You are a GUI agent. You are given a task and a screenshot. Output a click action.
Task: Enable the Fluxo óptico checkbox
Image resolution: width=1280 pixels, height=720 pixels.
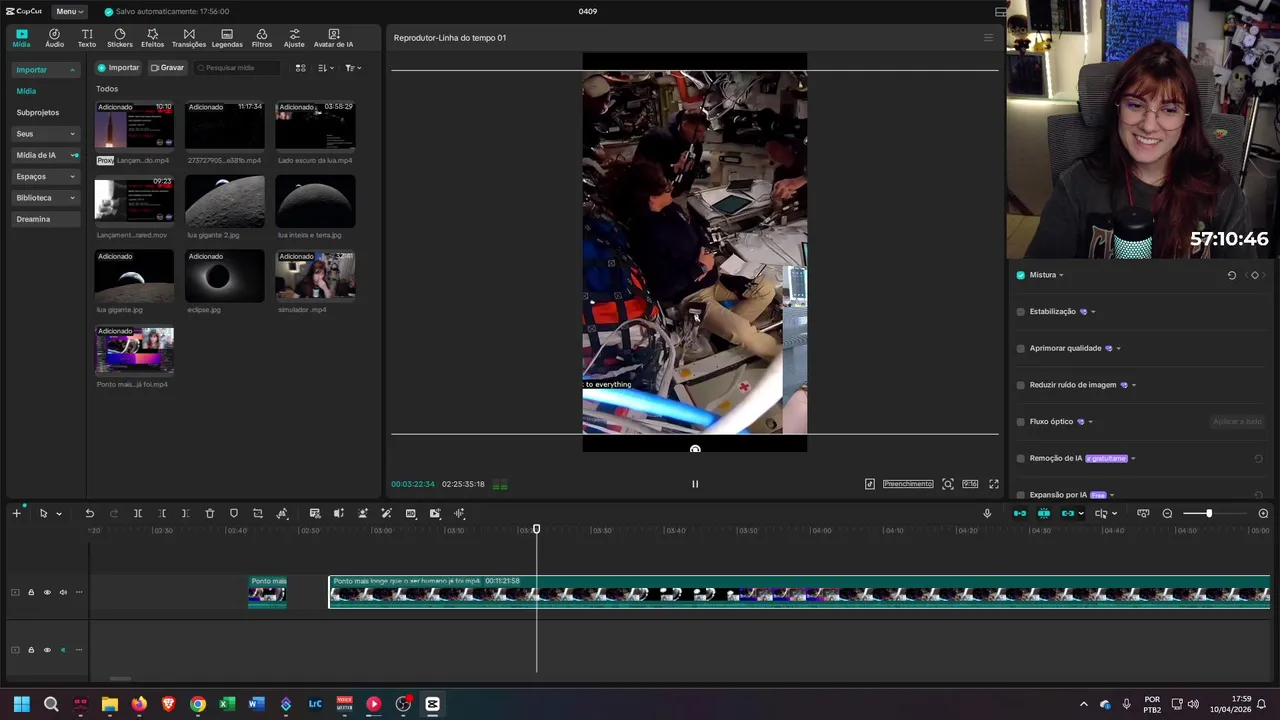[1020, 422]
